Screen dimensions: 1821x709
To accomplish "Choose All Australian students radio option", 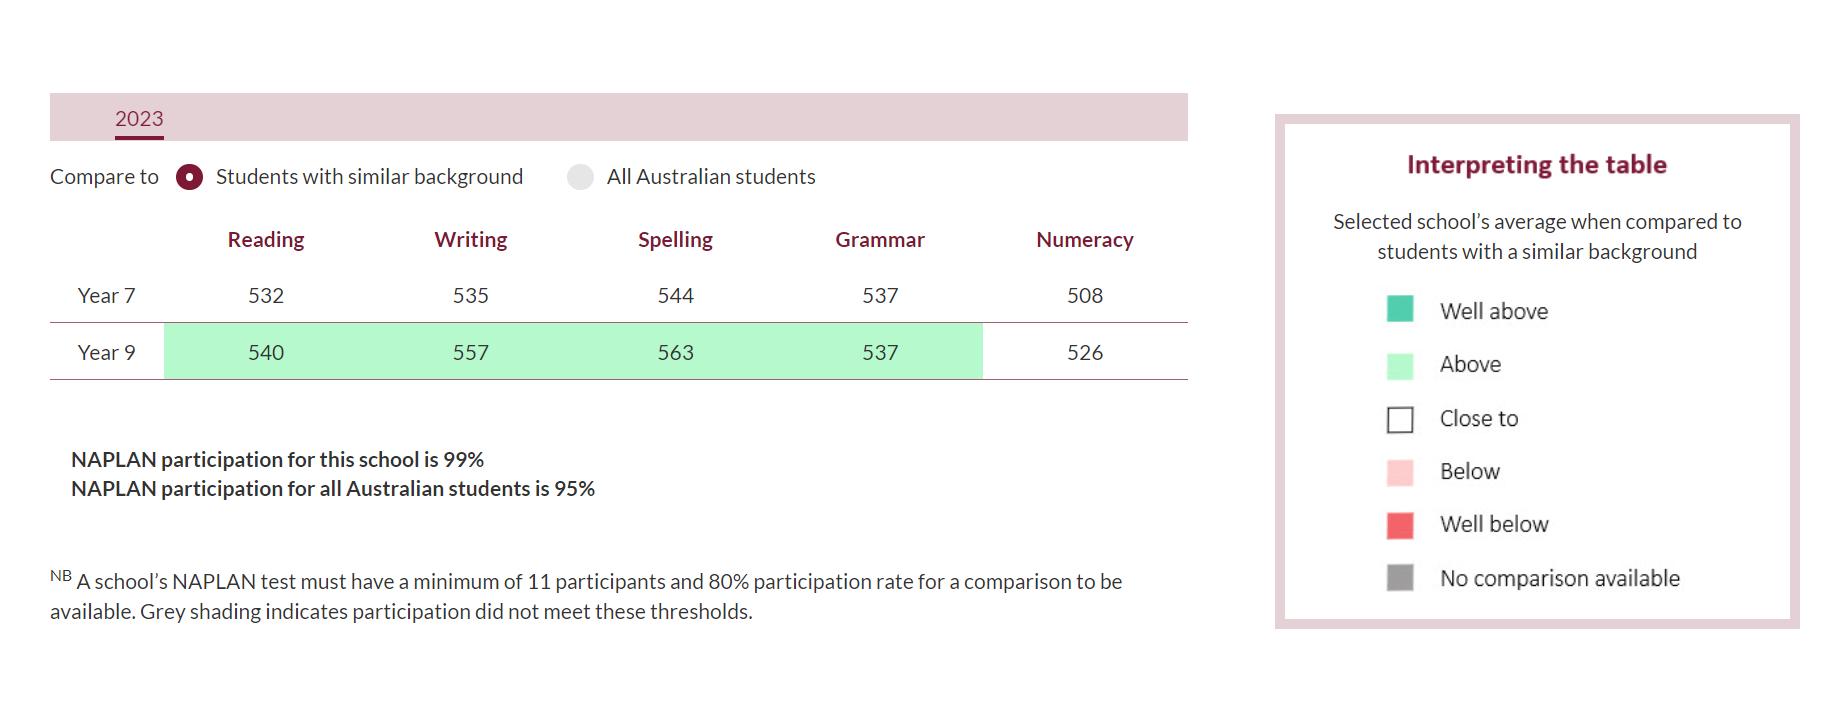I will (x=580, y=177).
